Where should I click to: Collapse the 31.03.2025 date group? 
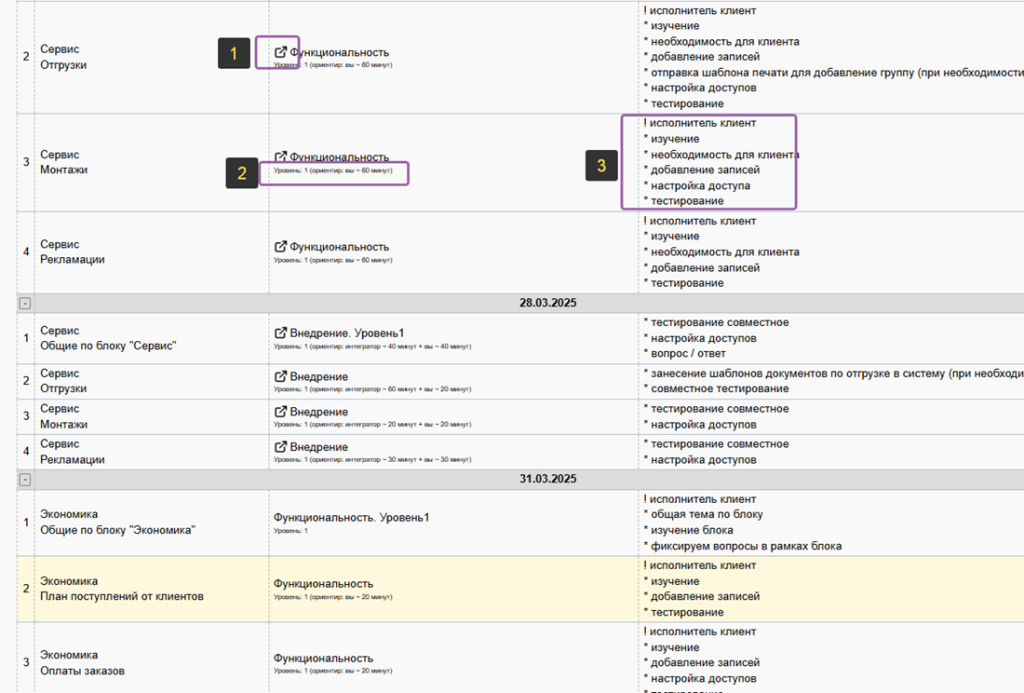coord(25,479)
